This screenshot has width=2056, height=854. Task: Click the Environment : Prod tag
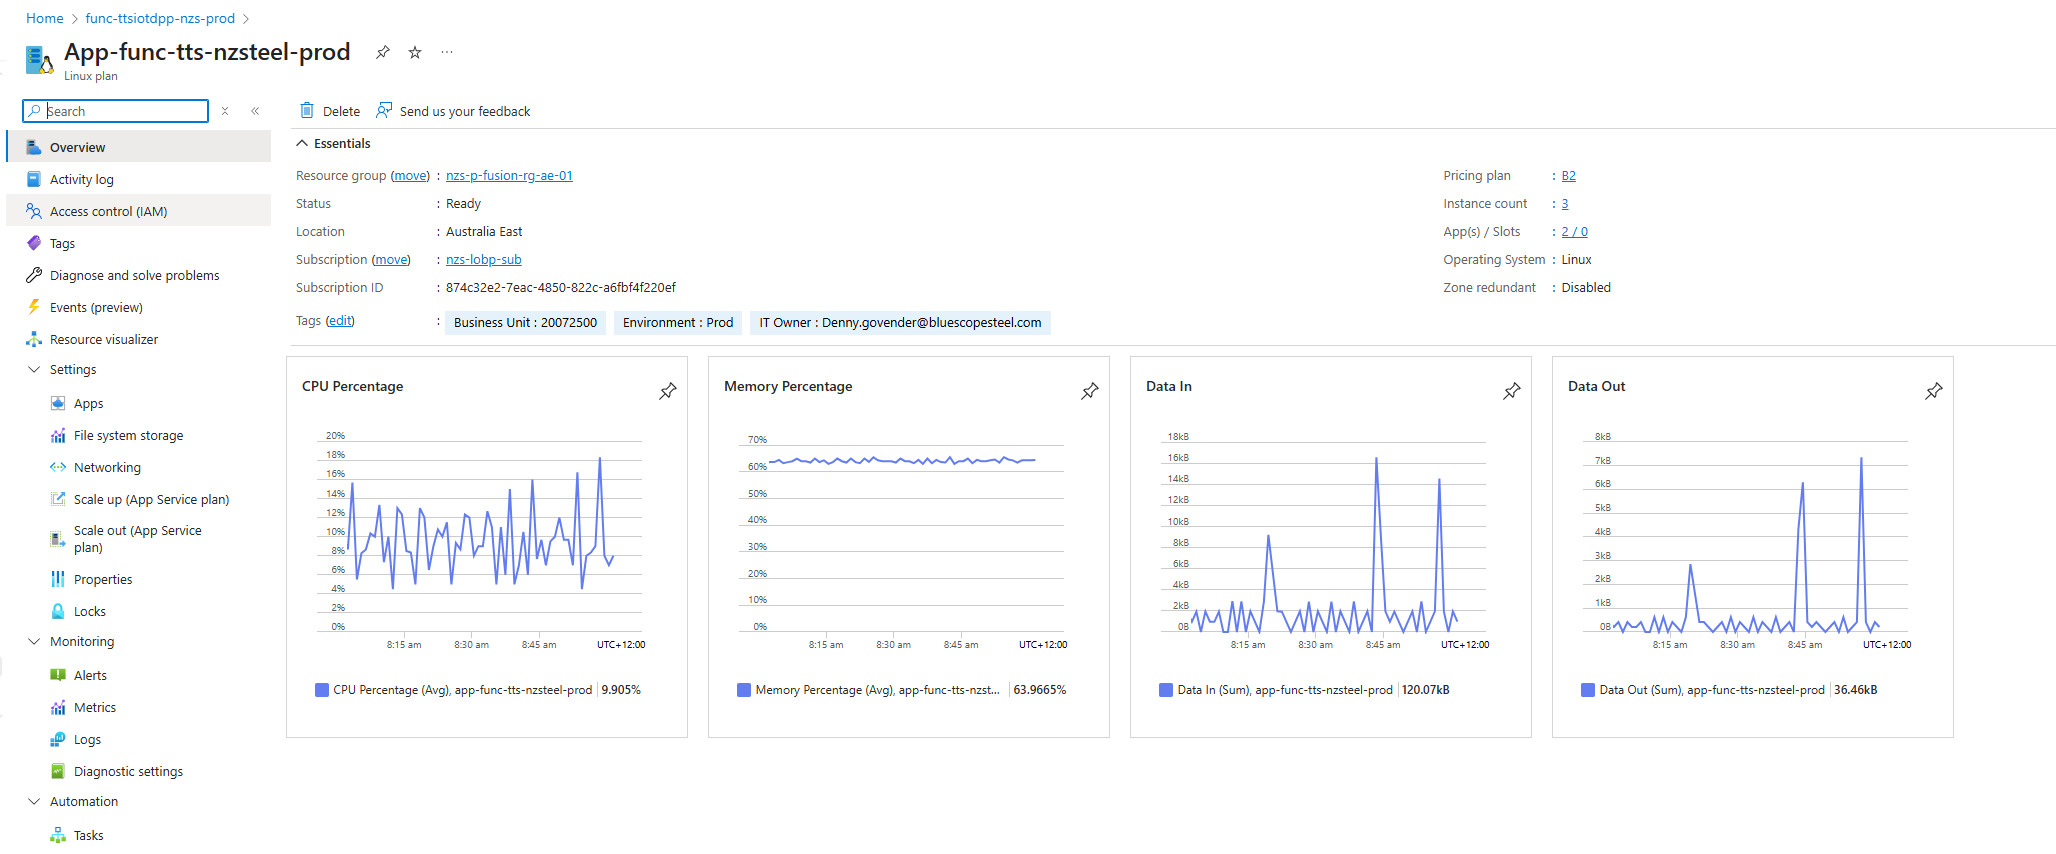[x=678, y=322]
